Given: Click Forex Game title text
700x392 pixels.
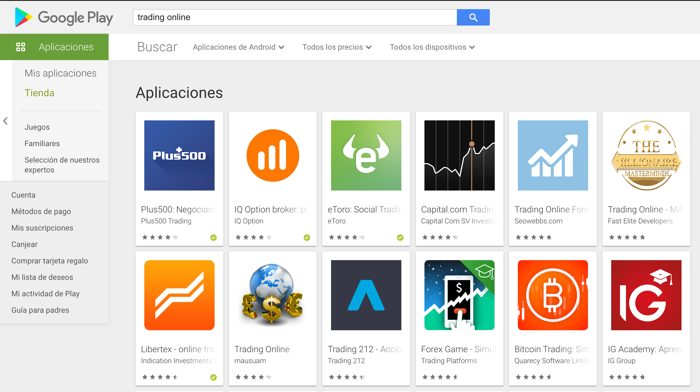Looking at the screenshot, I should tap(458, 349).
